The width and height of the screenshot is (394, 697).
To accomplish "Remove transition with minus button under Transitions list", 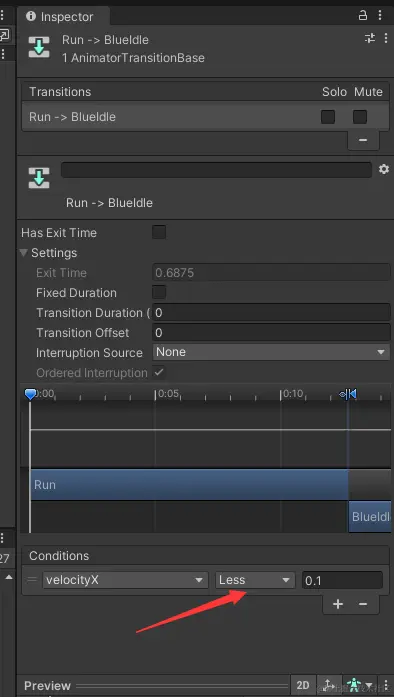I will click(x=363, y=140).
